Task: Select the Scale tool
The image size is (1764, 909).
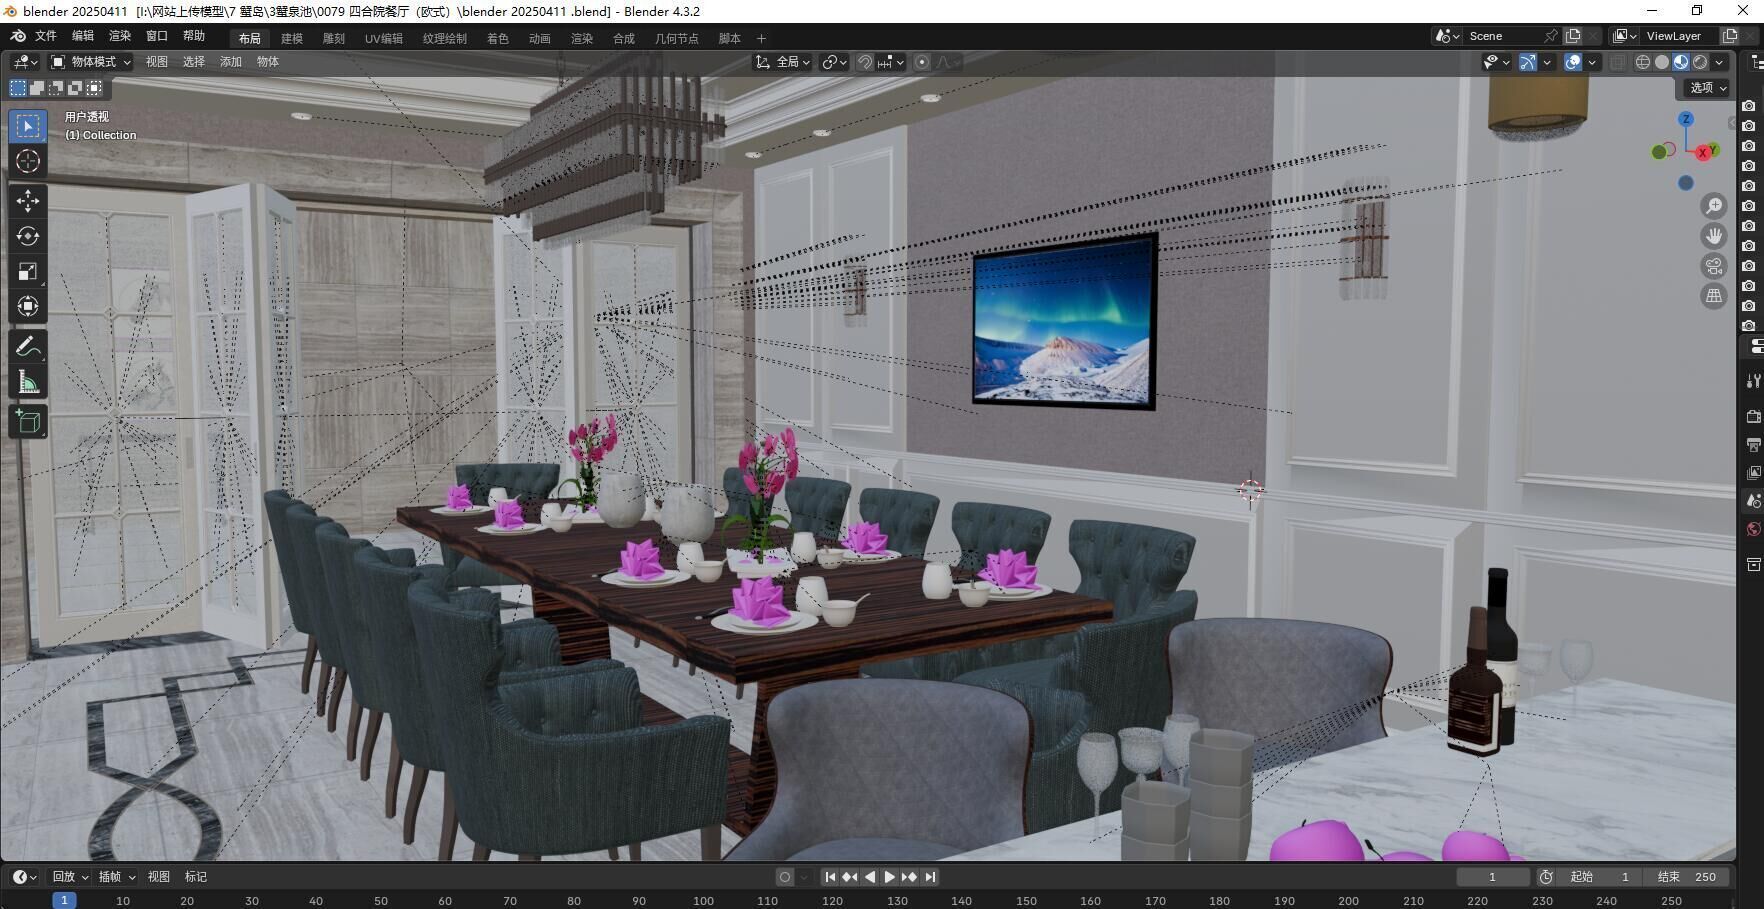Action: [28, 271]
